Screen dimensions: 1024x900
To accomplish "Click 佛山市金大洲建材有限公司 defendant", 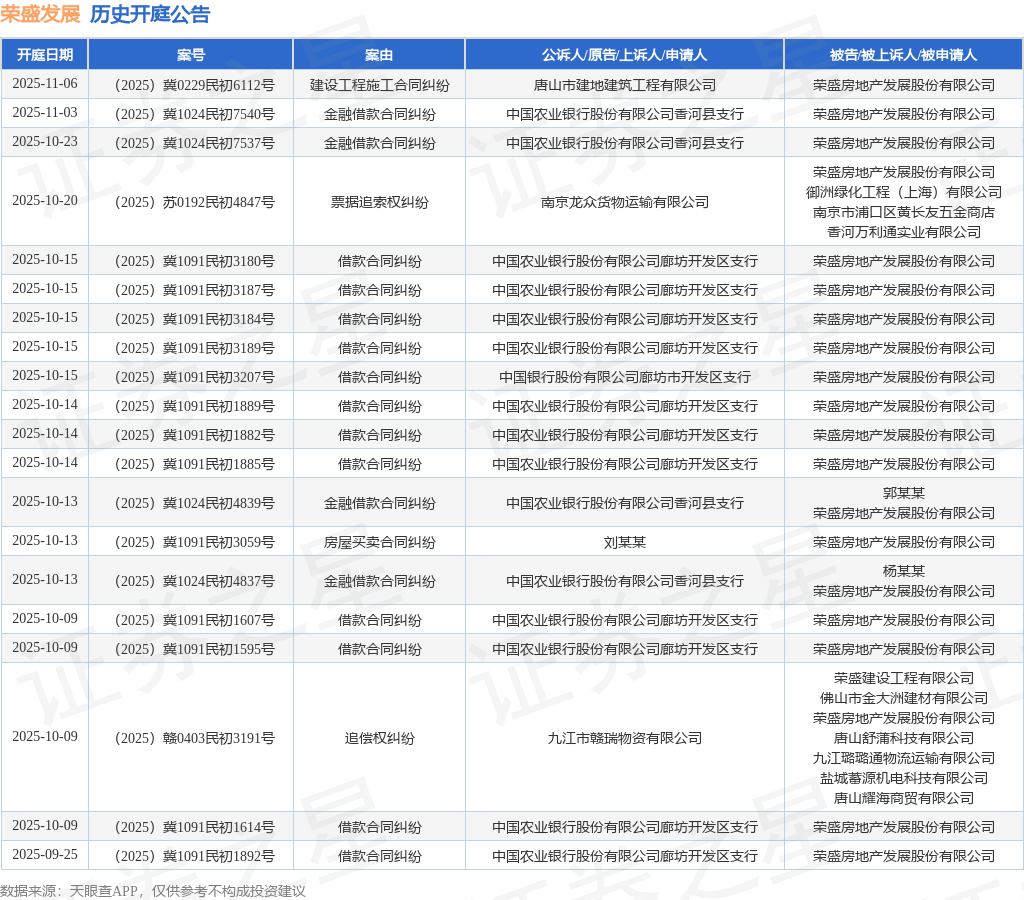I will [x=903, y=698].
